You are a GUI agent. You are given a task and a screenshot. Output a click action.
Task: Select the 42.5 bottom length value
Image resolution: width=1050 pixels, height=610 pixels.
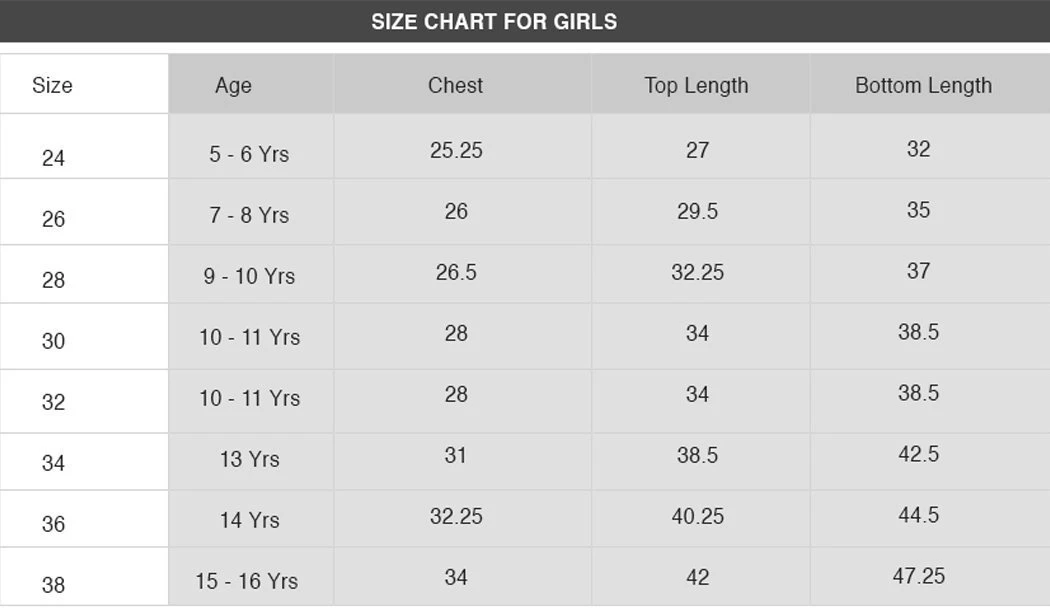click(x=918, y=455)
